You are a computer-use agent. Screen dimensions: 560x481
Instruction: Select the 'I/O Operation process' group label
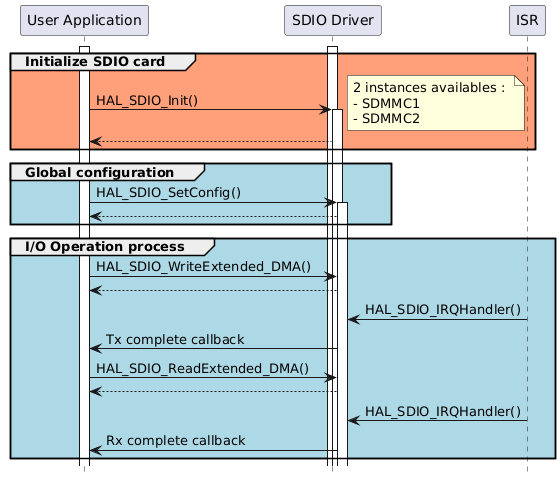pos(105,247)
